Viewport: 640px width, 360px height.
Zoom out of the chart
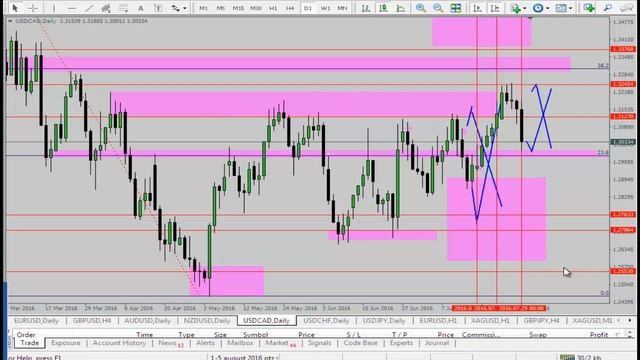[438, 8]
